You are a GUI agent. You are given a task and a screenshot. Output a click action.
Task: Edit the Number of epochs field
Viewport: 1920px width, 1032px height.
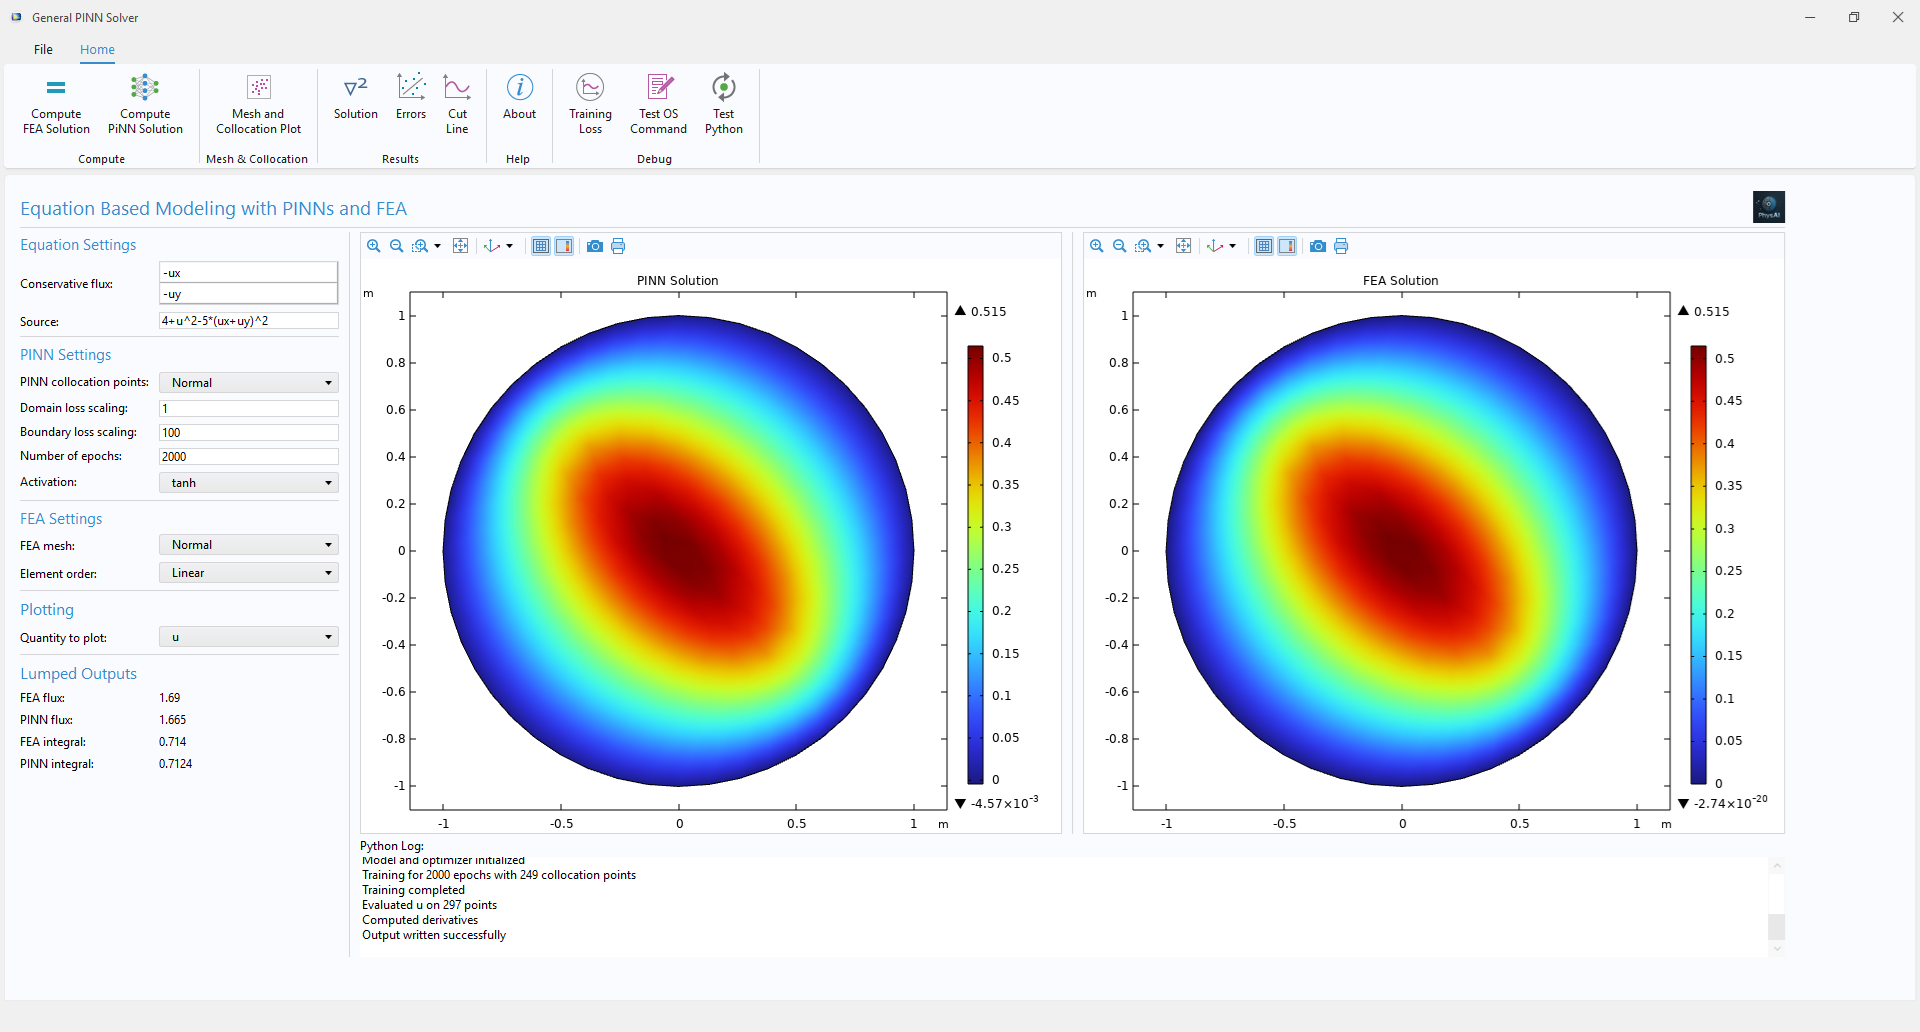247,456
